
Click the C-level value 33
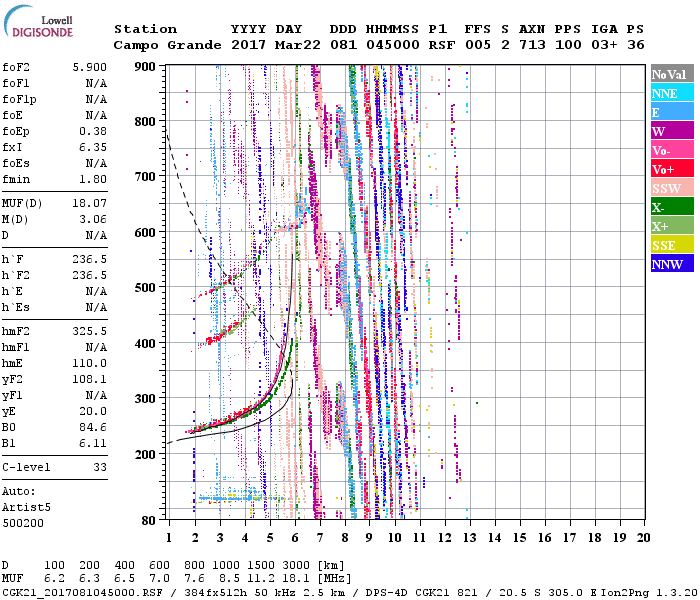pyautogui.click(x=100, y=467)
